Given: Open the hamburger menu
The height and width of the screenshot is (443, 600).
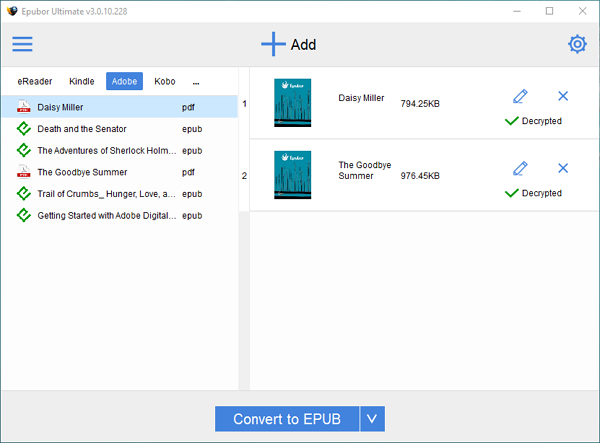Looking at the screenshot, I should [22, 44].
